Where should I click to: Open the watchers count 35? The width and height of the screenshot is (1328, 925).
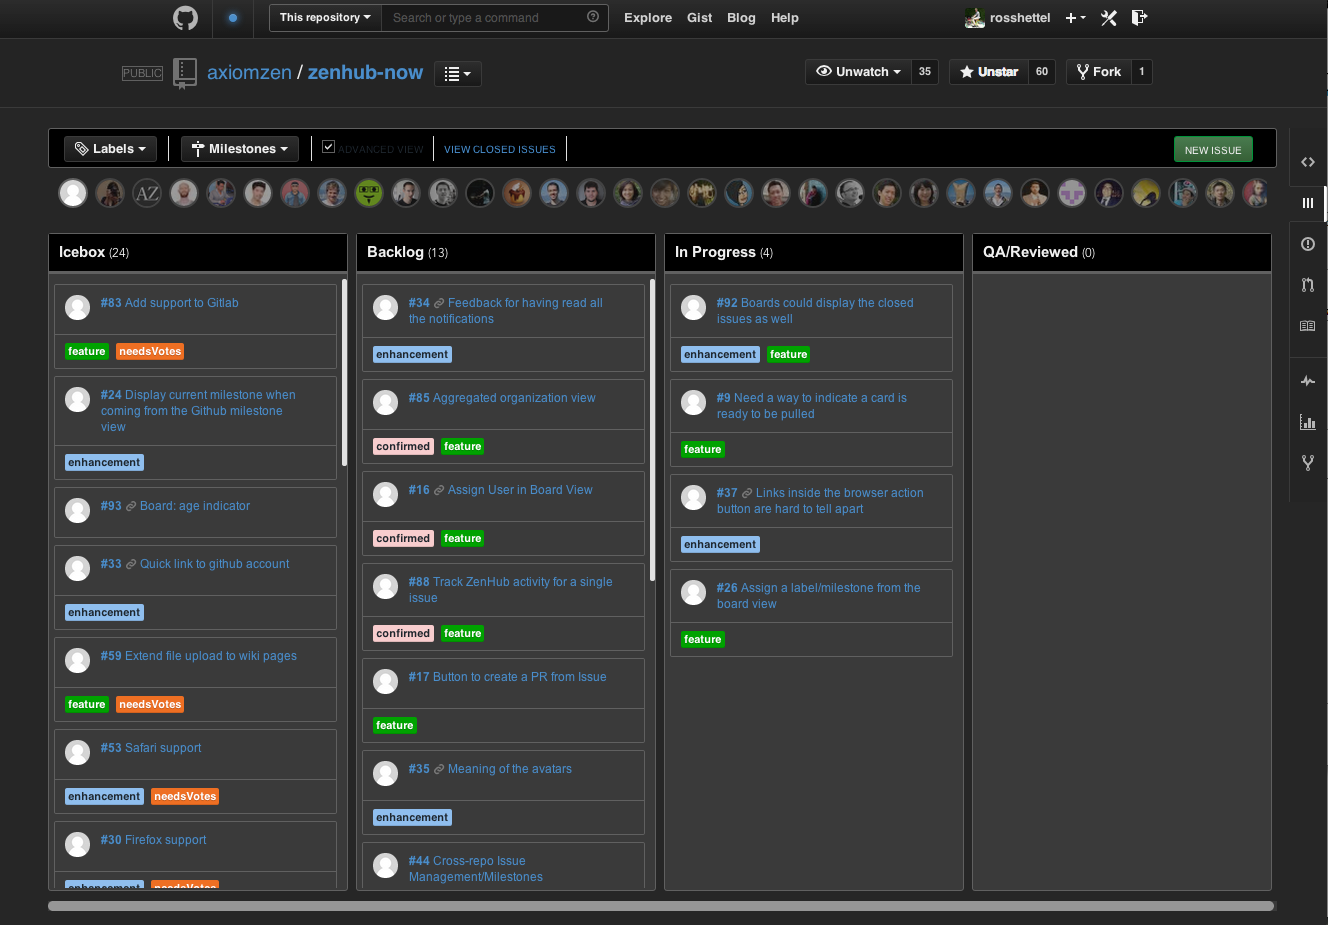925,72
